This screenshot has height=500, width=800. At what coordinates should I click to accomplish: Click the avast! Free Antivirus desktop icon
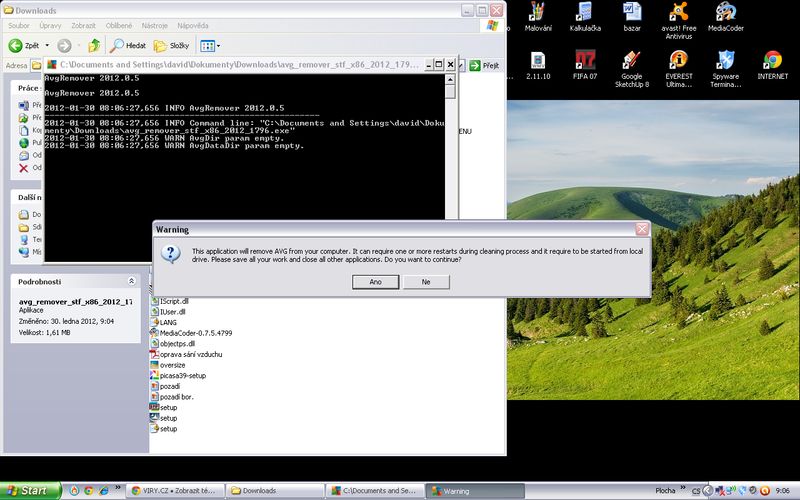(679, 20)
